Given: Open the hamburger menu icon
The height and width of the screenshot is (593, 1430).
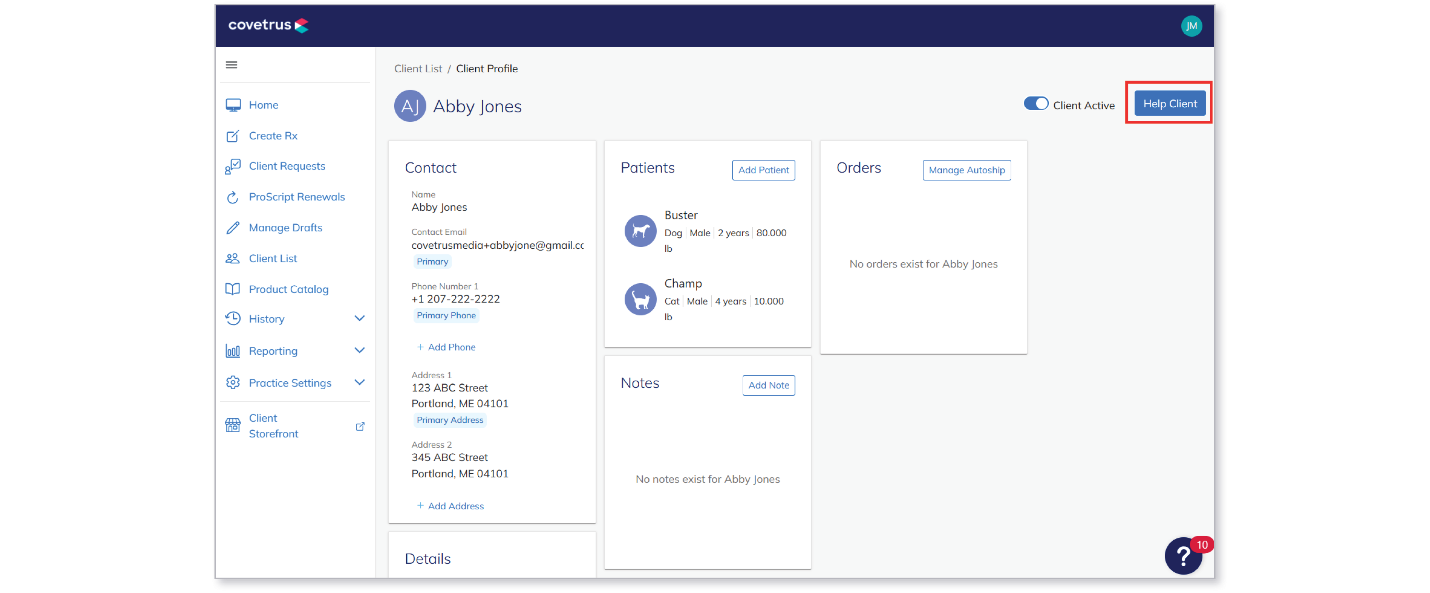Looking at the screenshot, I should pyautogui.click(x=232, y=65).
